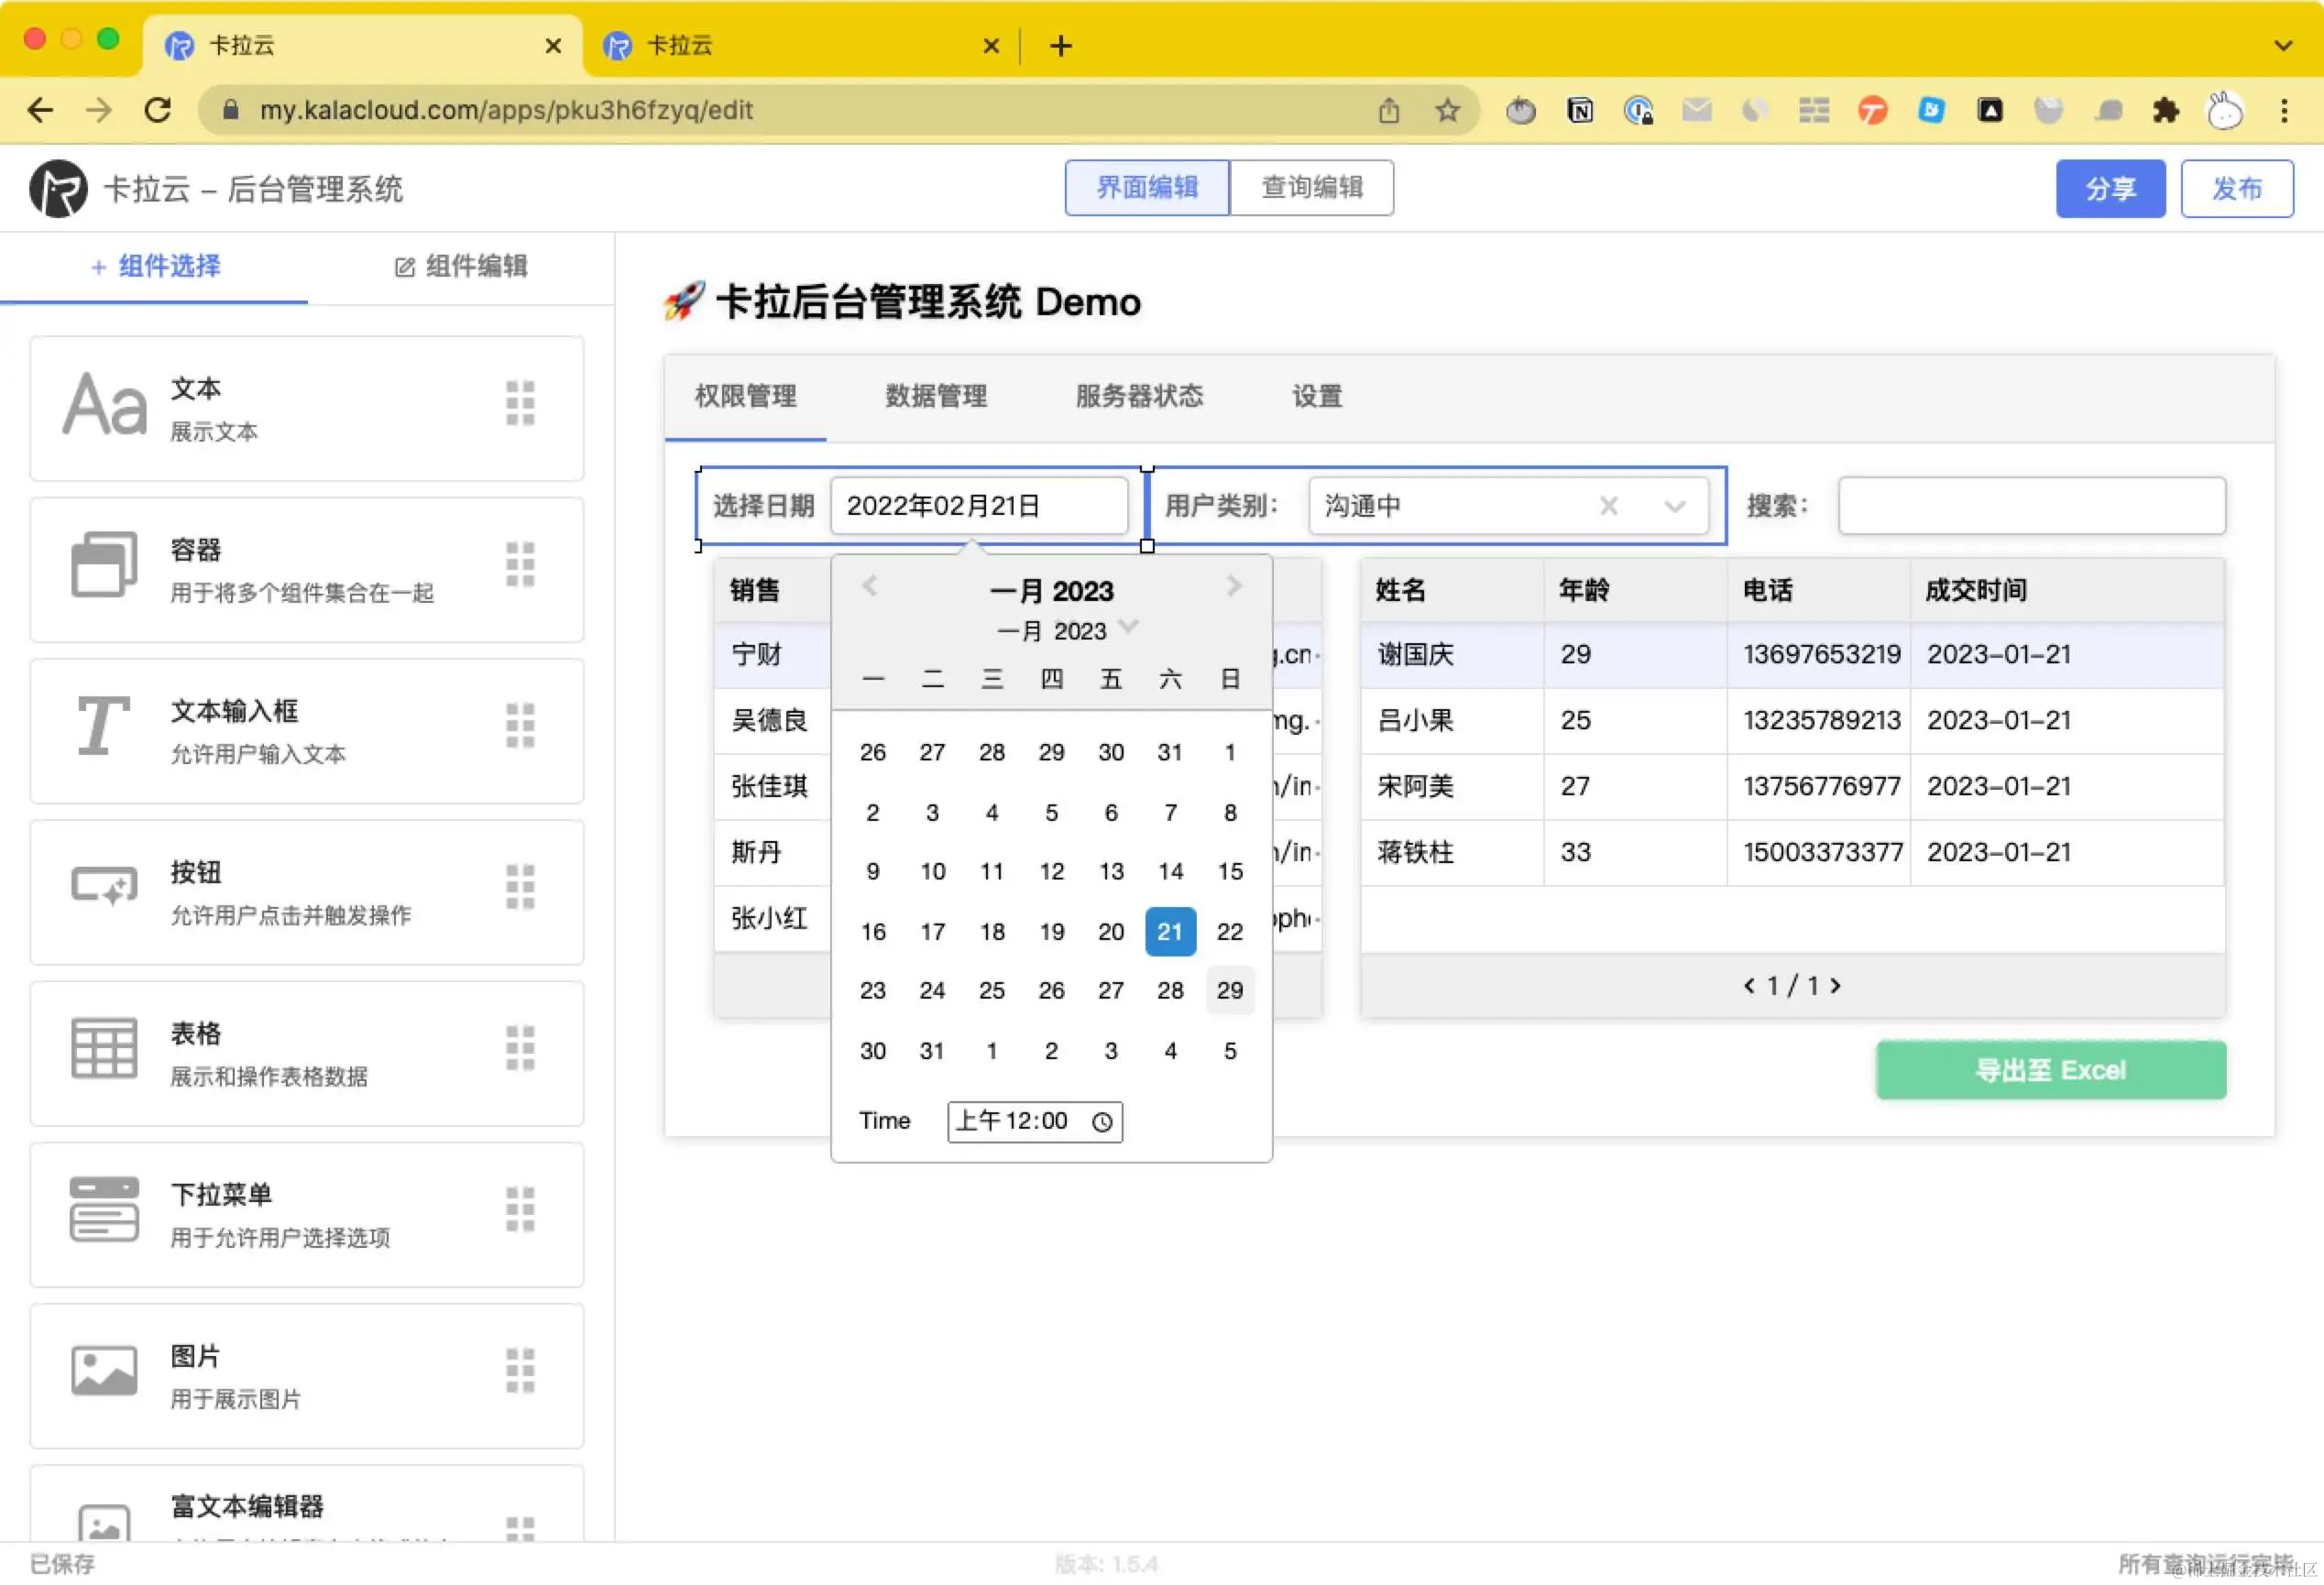
Task: Click the 富文本编辑器 component card
Action: pos(307,1504)
